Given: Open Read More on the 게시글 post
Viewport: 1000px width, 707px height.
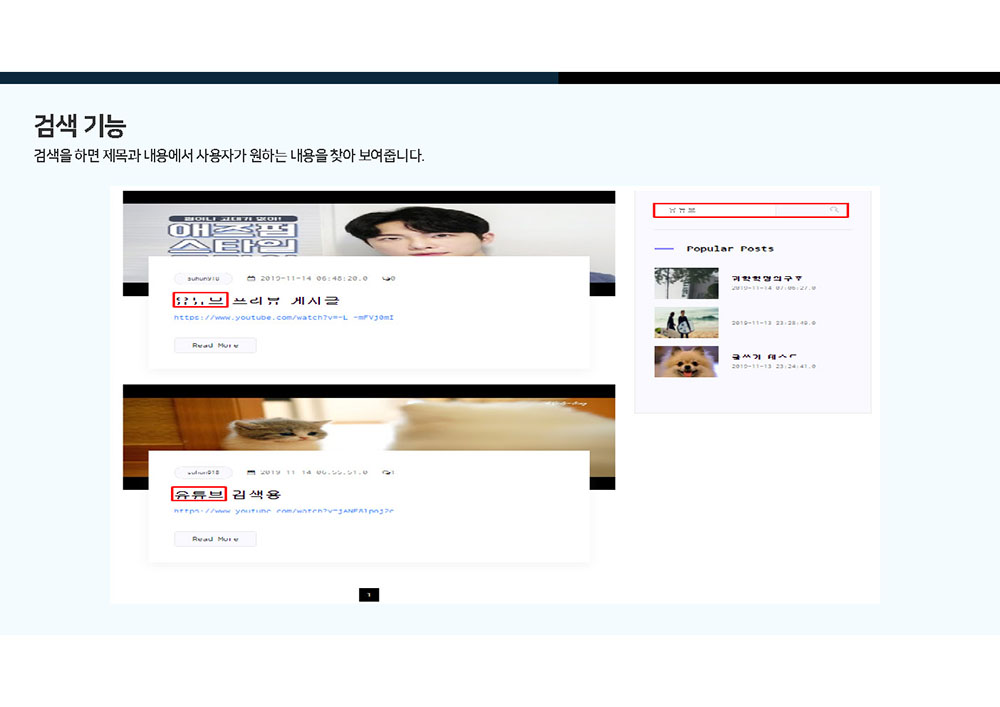Looking at the screenshot, I should tap(215, 346).
